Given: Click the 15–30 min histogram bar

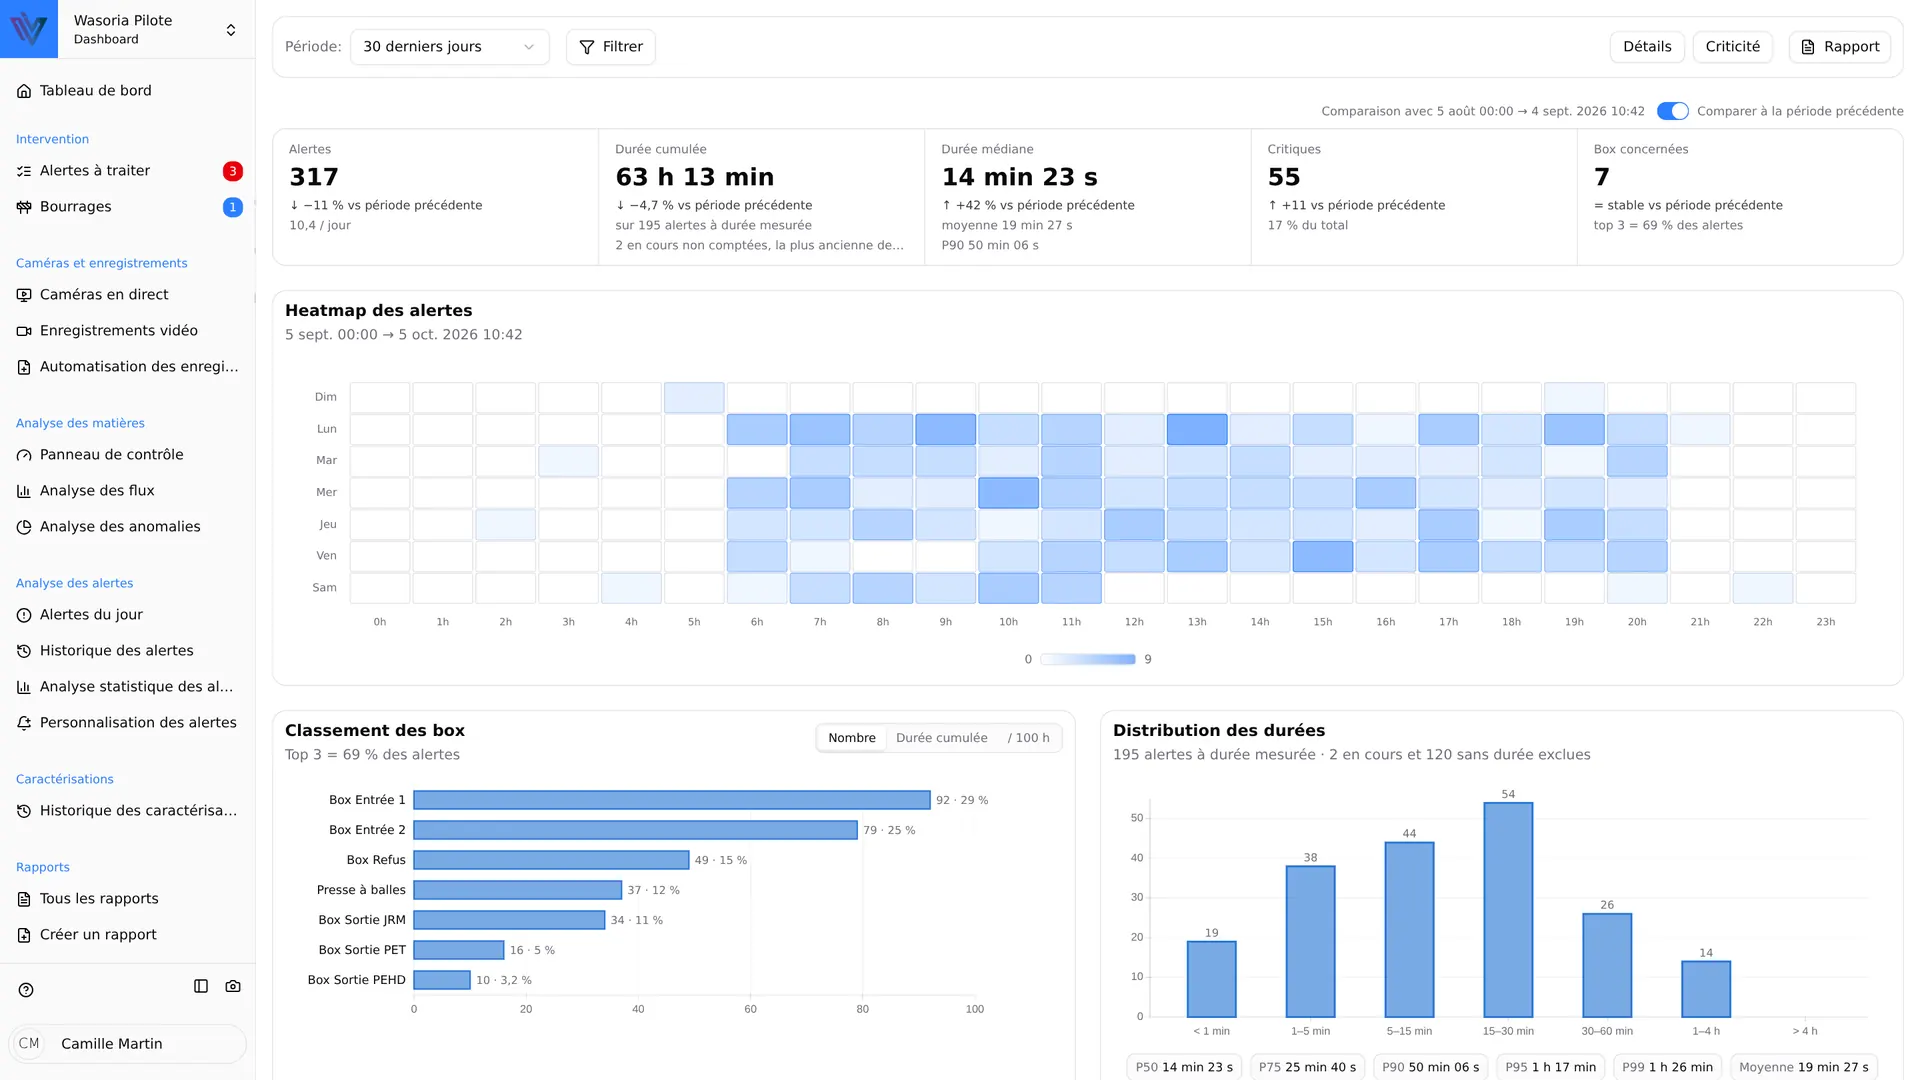Looking at the screenshot, I should (1508, 910).
